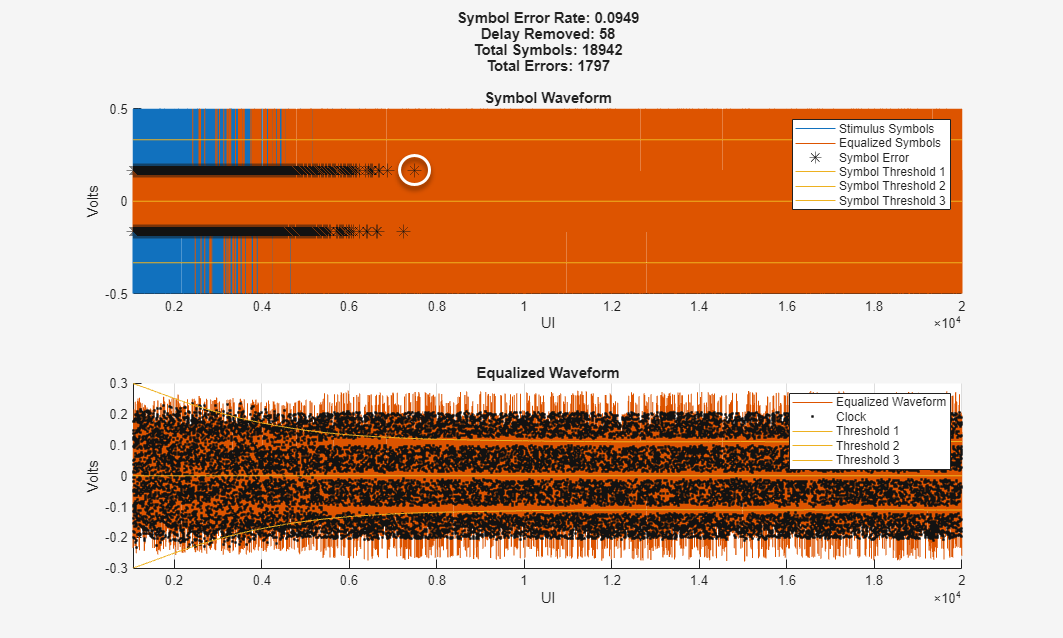This screenshot has height=638, width=1063.
Task: Select Symbol Threshold 3 in legend
Action: [x=892, y=201]
